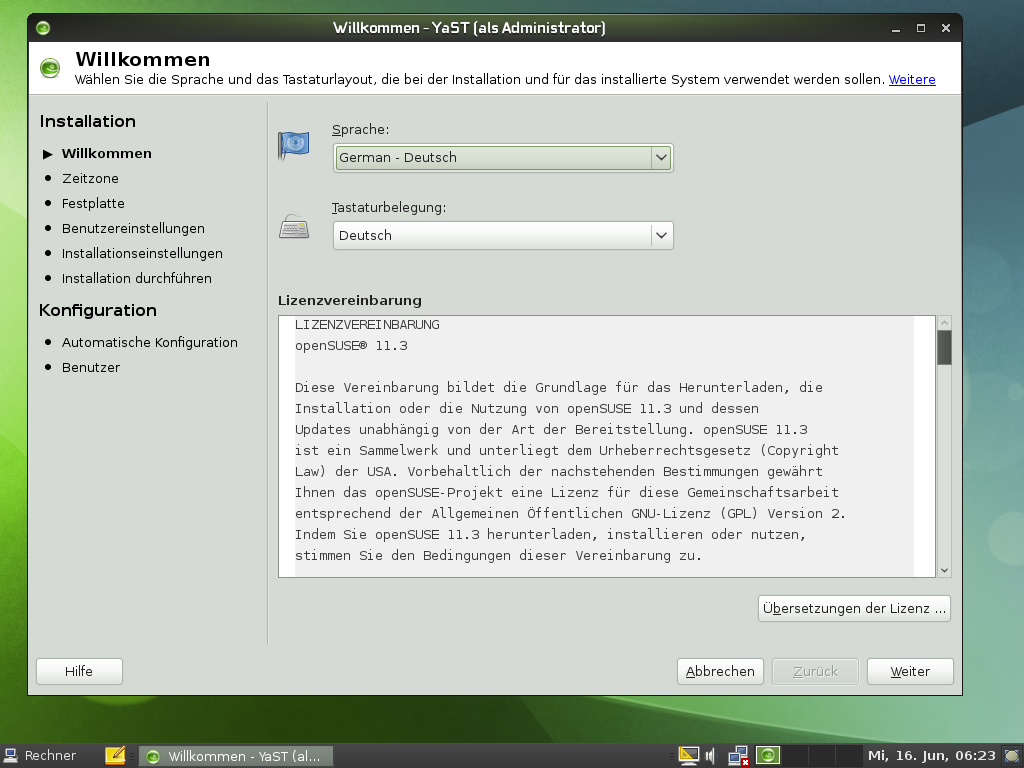The image size is (1024, 768).
Task: Select the Willkommen - YaST taskbar entry
Action: pos(237,756)
